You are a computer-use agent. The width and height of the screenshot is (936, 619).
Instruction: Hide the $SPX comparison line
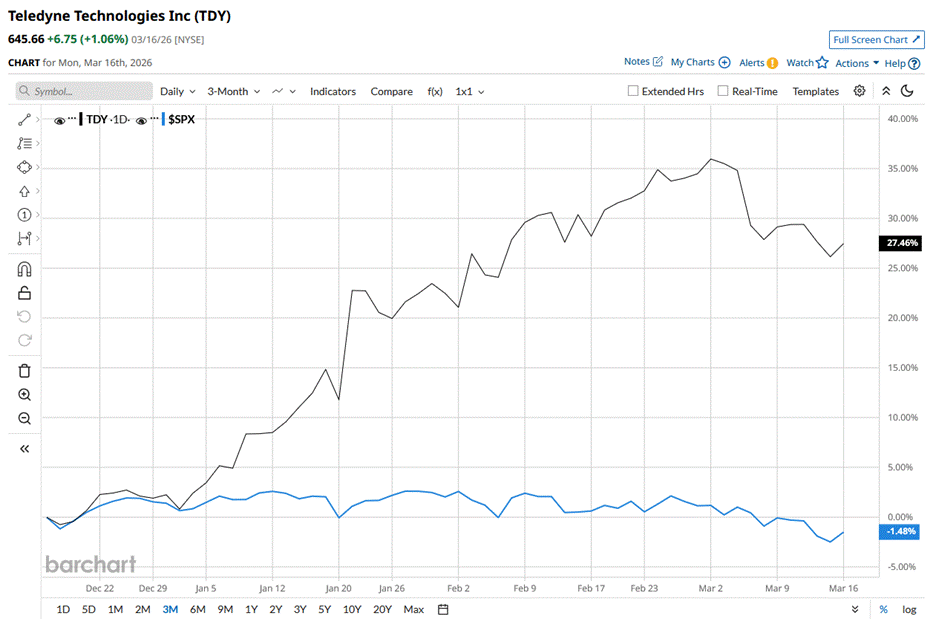(x=141, y=120)
